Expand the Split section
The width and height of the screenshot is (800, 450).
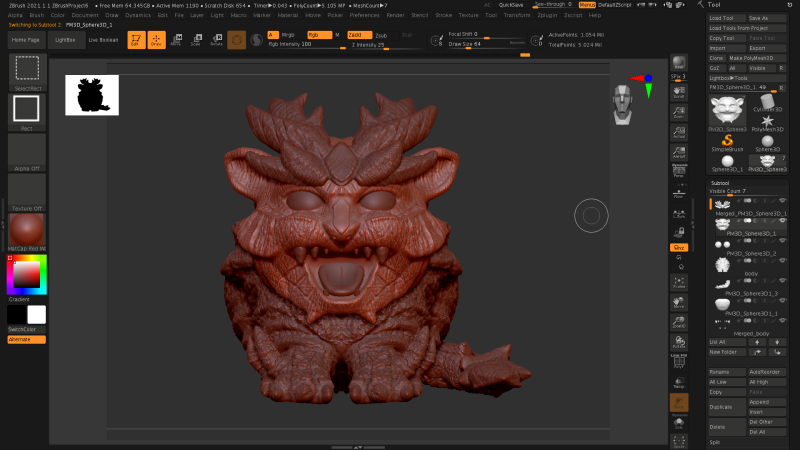pyautogui.click(x=715, y=441)
